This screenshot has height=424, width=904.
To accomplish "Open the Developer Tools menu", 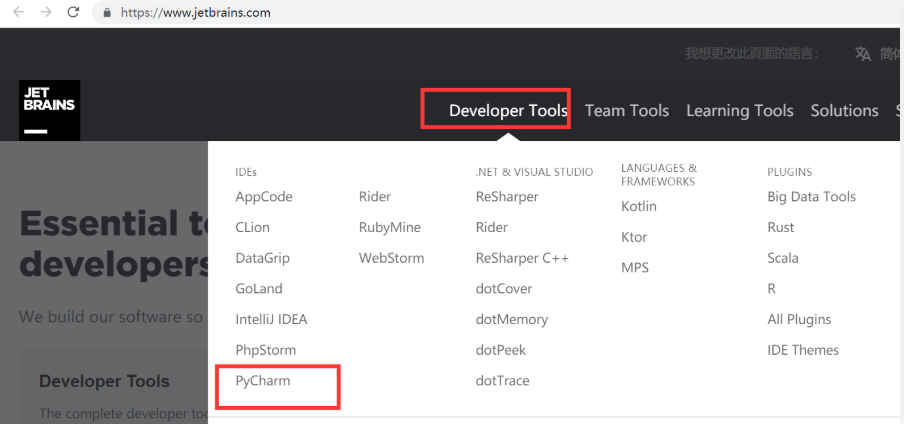I will pos(508,110).
